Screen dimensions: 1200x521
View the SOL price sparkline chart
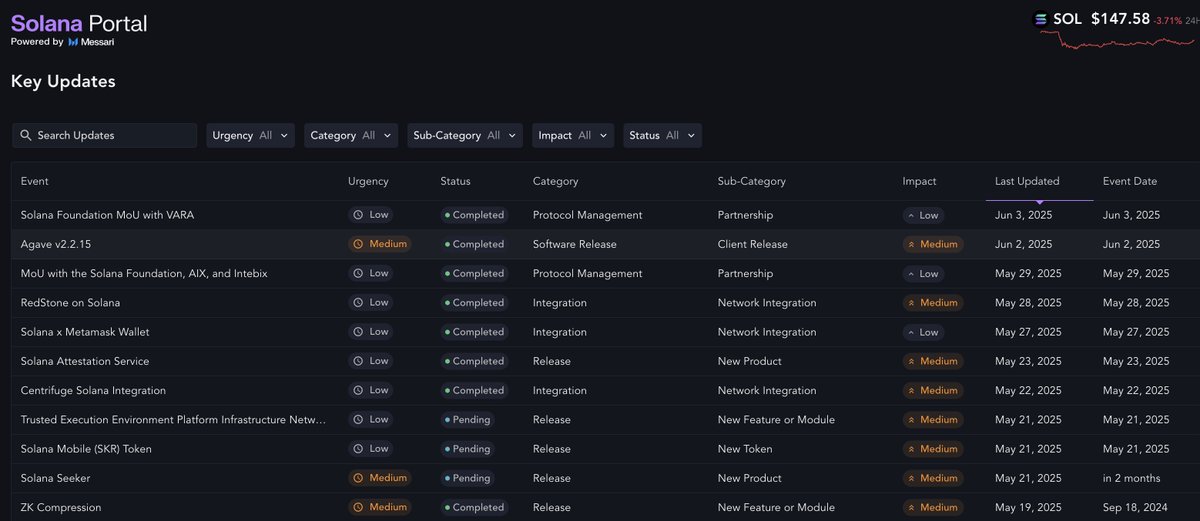coord(1116,39)
